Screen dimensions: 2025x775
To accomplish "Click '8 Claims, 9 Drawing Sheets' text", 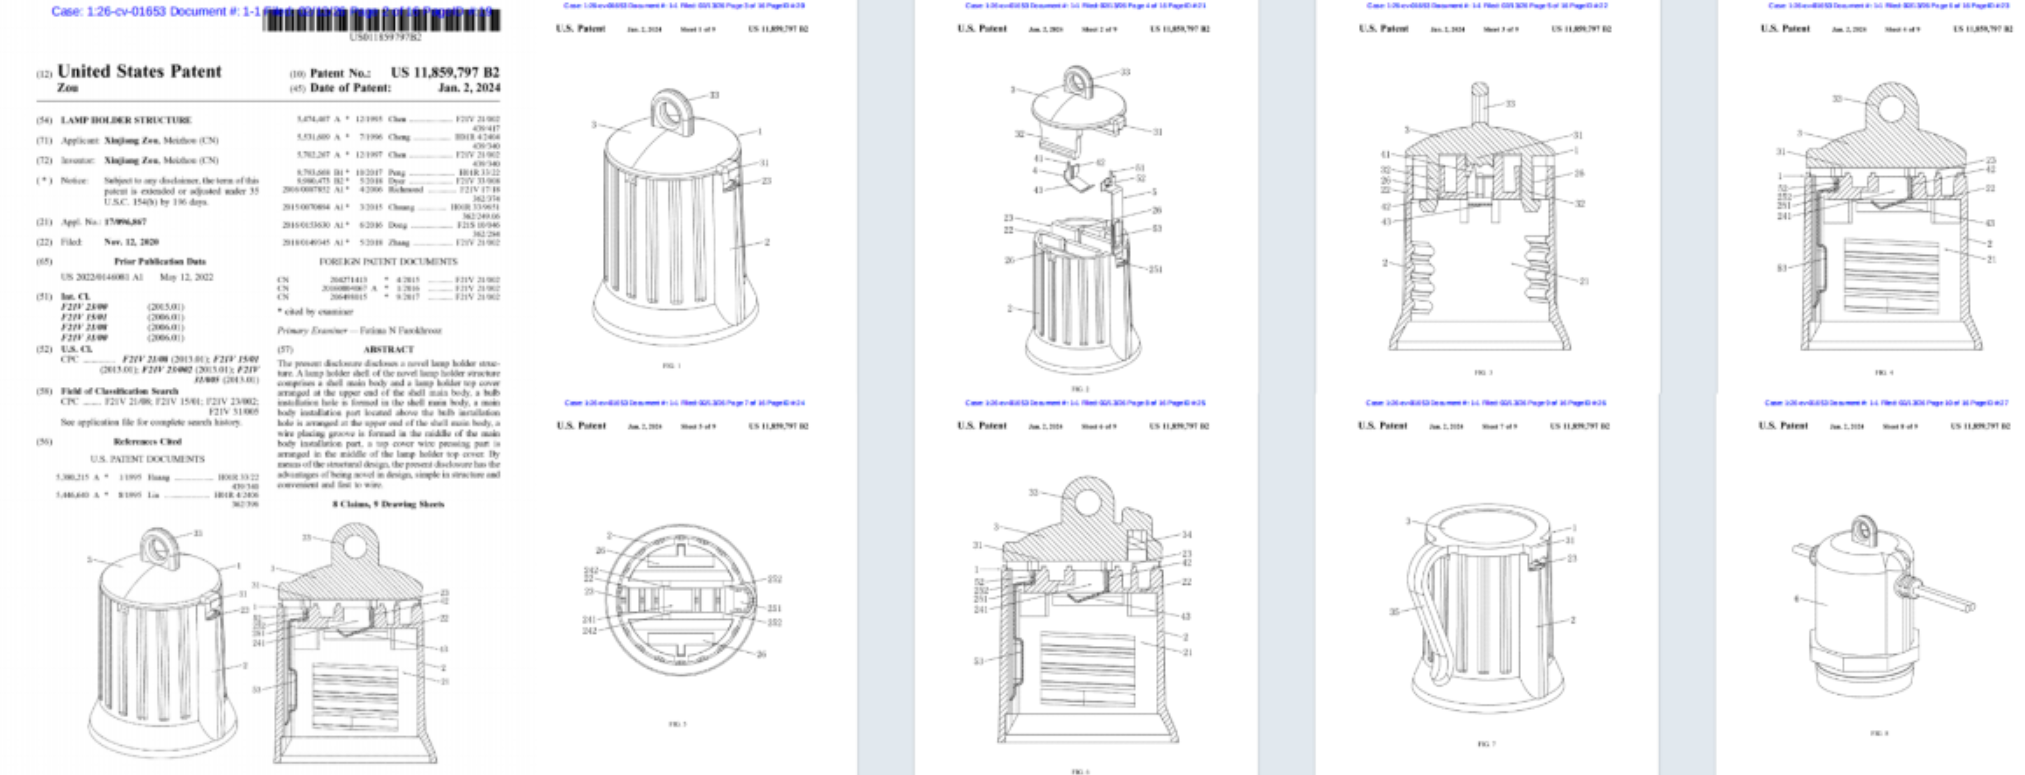I will tap(388, 504).
